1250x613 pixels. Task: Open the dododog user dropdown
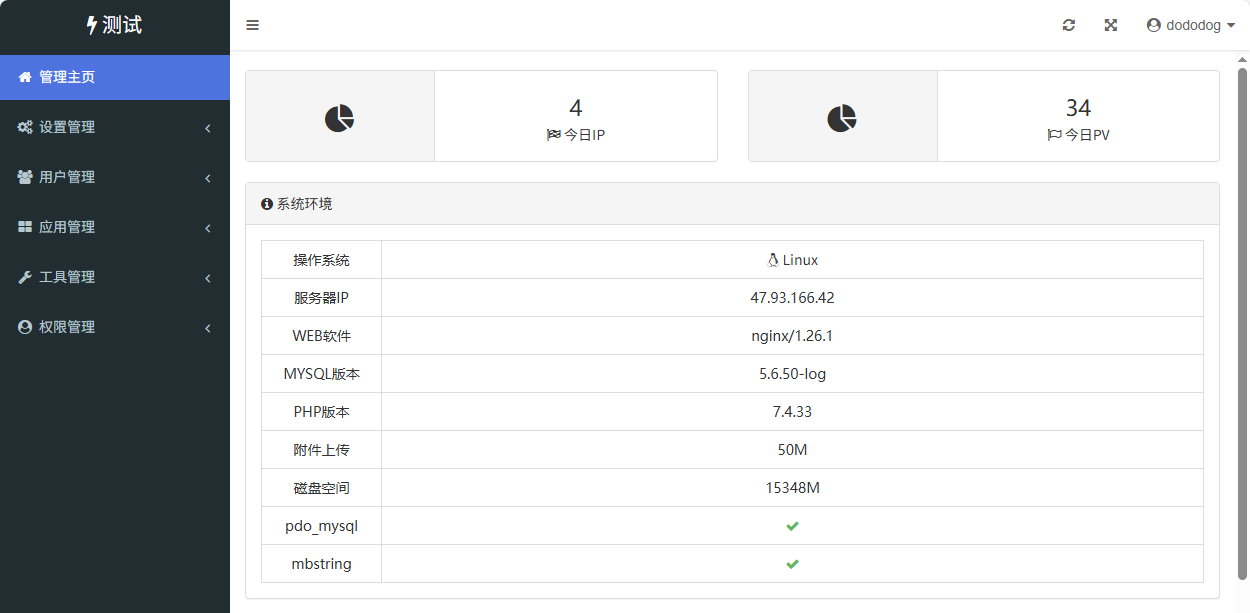coord(1190,25)
